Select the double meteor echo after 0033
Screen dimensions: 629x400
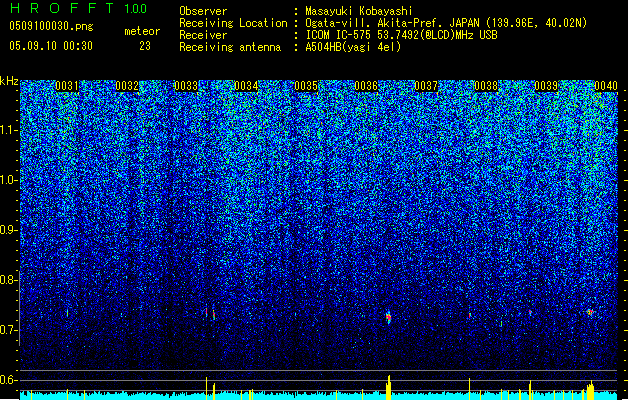(210, 314)
